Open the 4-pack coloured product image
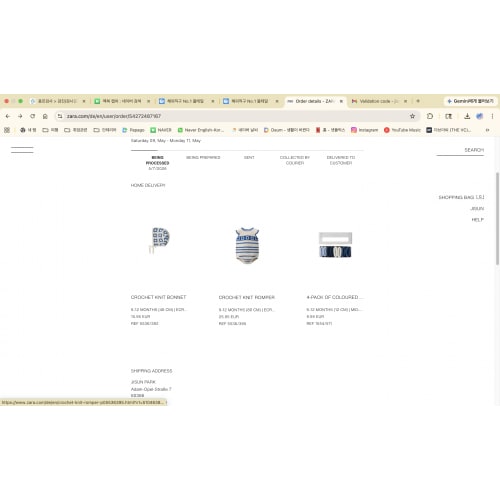This screenshot has height=500, width=500. tap(335, 245)
